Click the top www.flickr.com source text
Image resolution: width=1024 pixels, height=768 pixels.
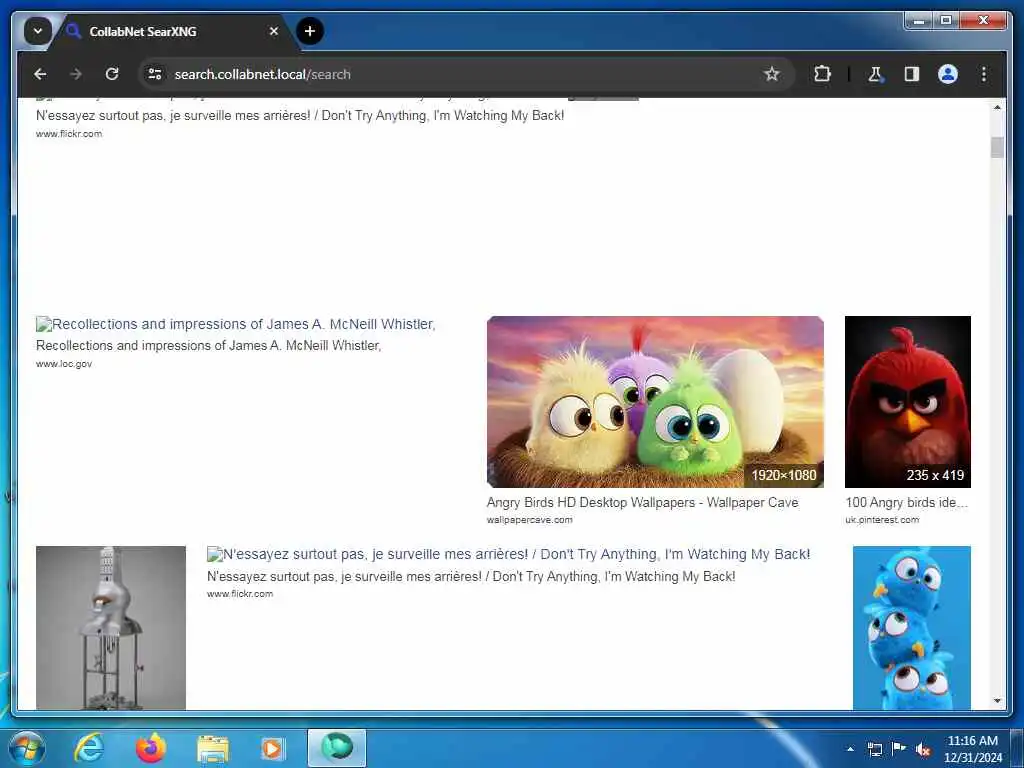[69, 134]
